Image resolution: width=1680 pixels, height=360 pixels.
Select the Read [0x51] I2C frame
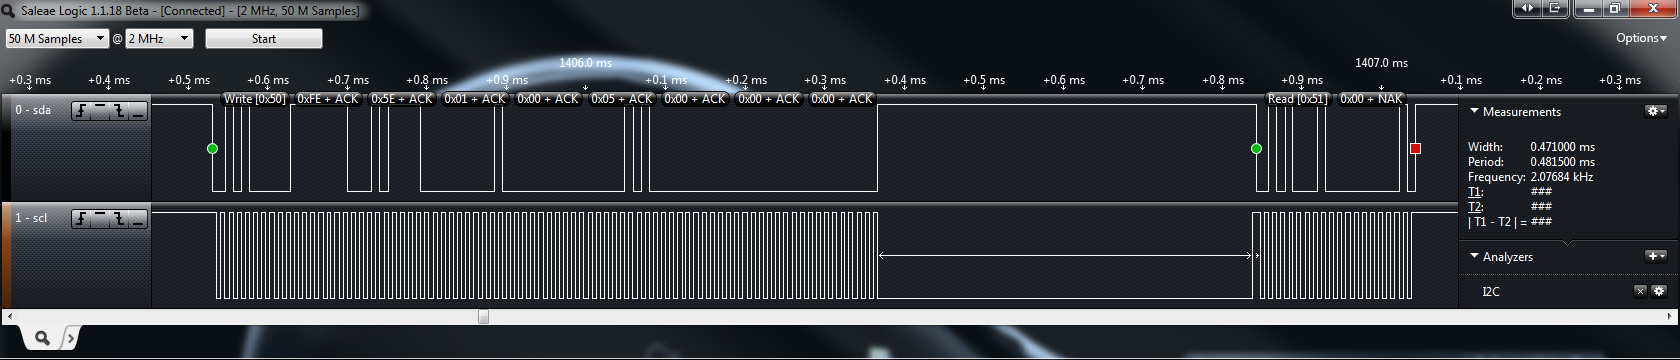[1298, 99]
